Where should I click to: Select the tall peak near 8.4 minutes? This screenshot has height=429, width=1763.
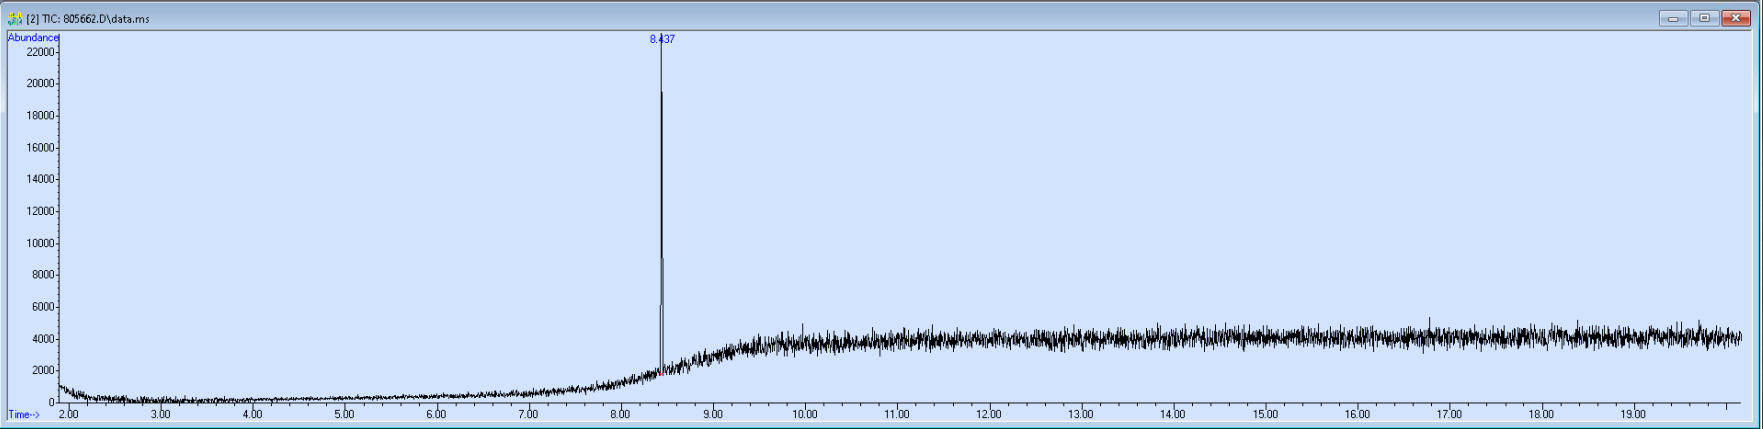pyautogui.click(x=661, y=200)
